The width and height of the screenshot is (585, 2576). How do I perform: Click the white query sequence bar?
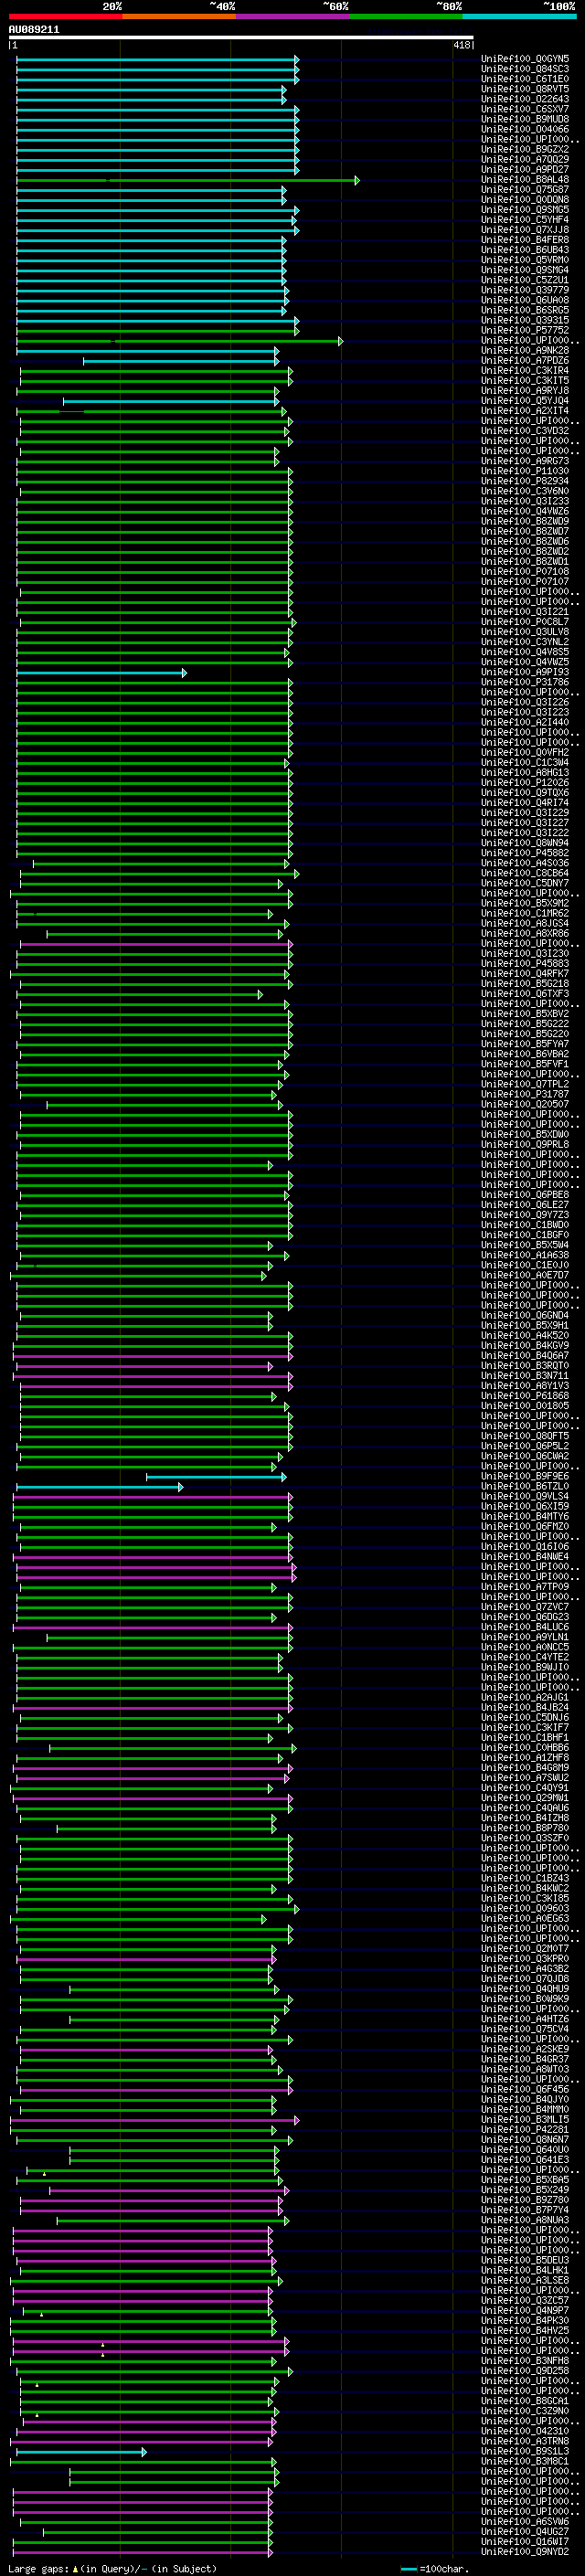click(241, 38)
